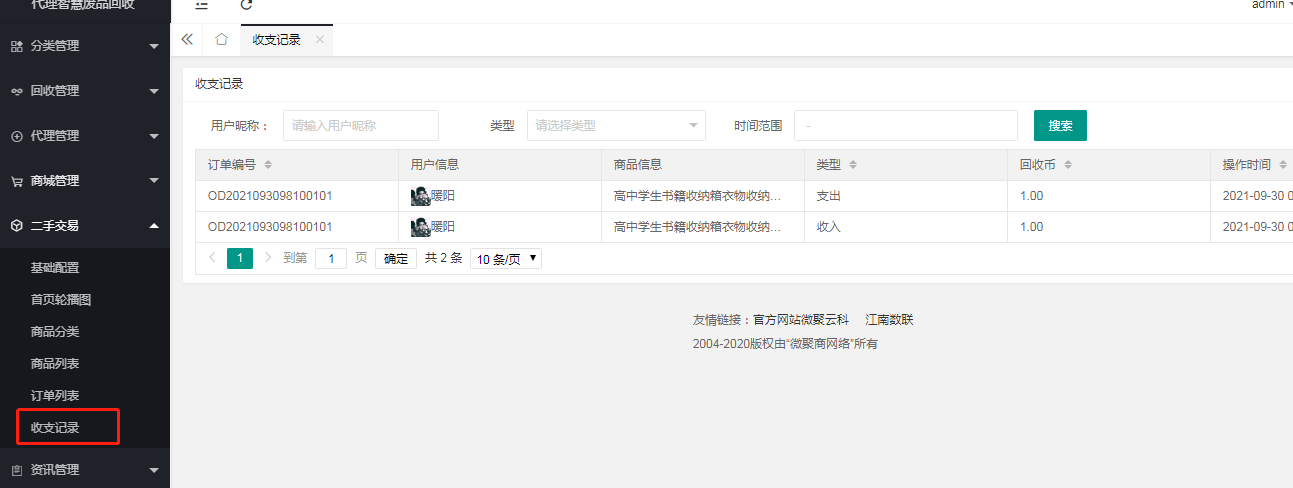Click the user avatar in the 支出 row
The image size is (1293, 488).
(x=421, y=196)
